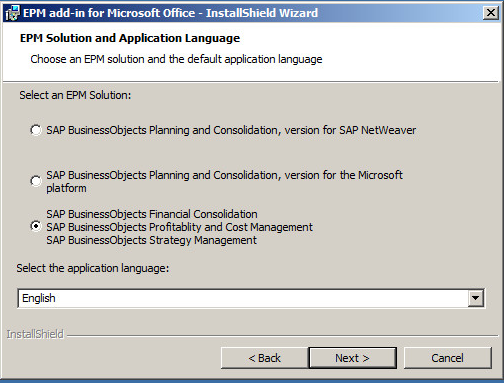
Task: Click the English language combo box field
Action: click(x=251, y=298)
